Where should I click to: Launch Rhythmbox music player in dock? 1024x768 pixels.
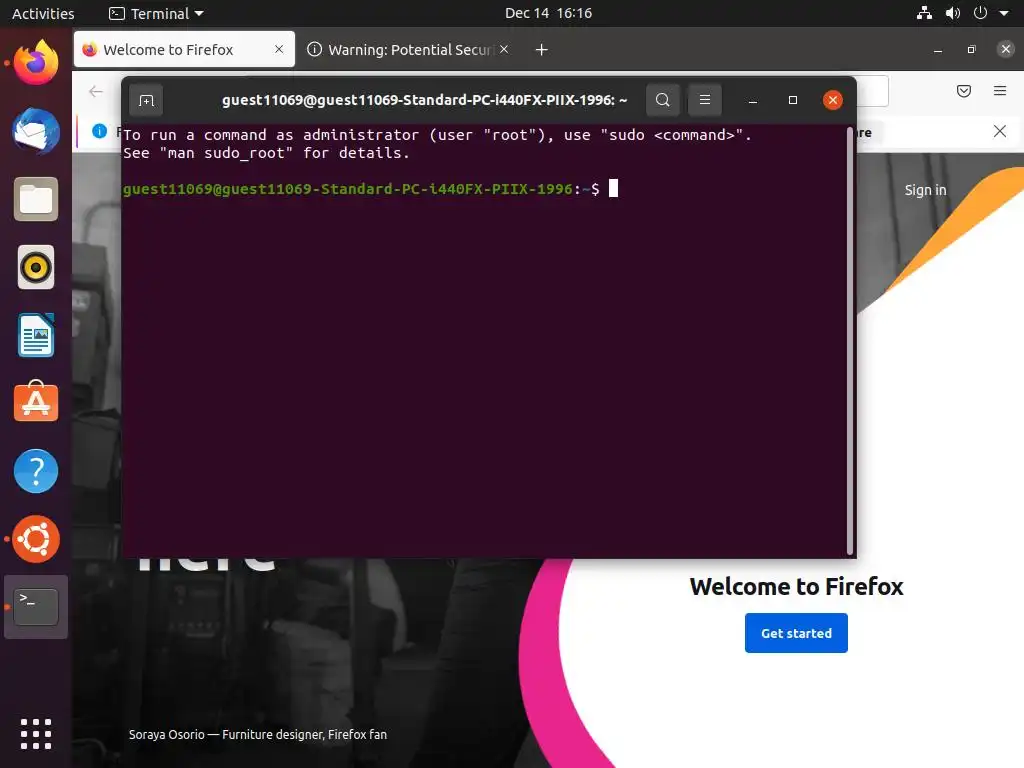(x=36, y=267)
